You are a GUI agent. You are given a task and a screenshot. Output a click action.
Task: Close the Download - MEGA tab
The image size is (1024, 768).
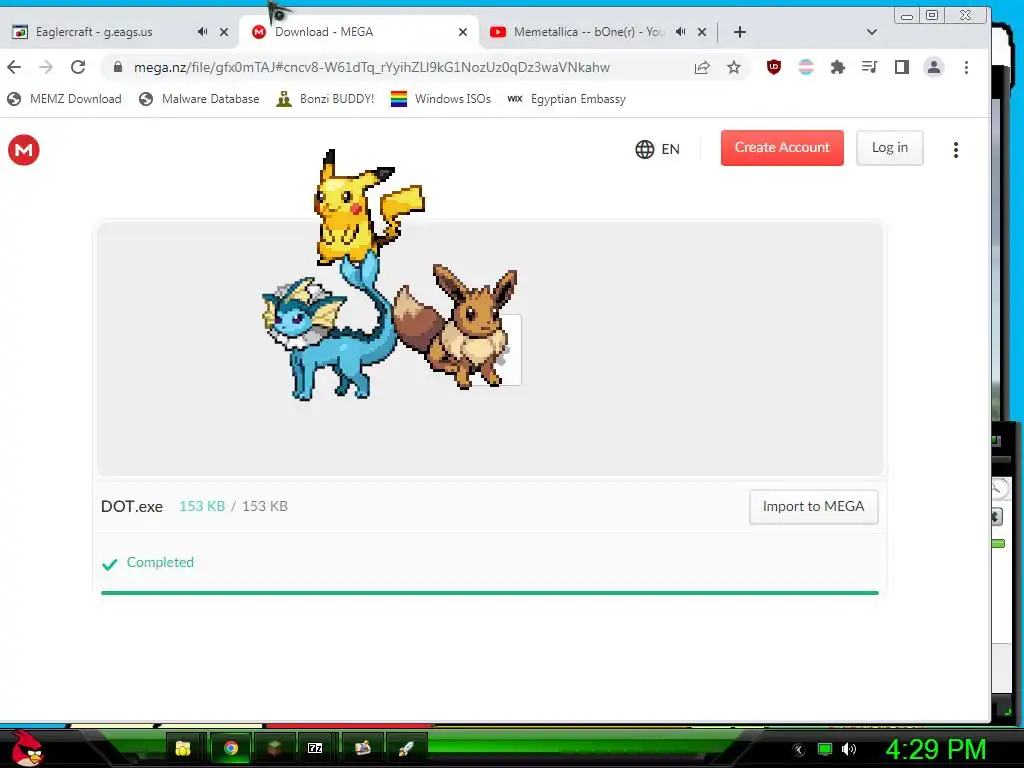pyautogui.click(x=463, y=32)
